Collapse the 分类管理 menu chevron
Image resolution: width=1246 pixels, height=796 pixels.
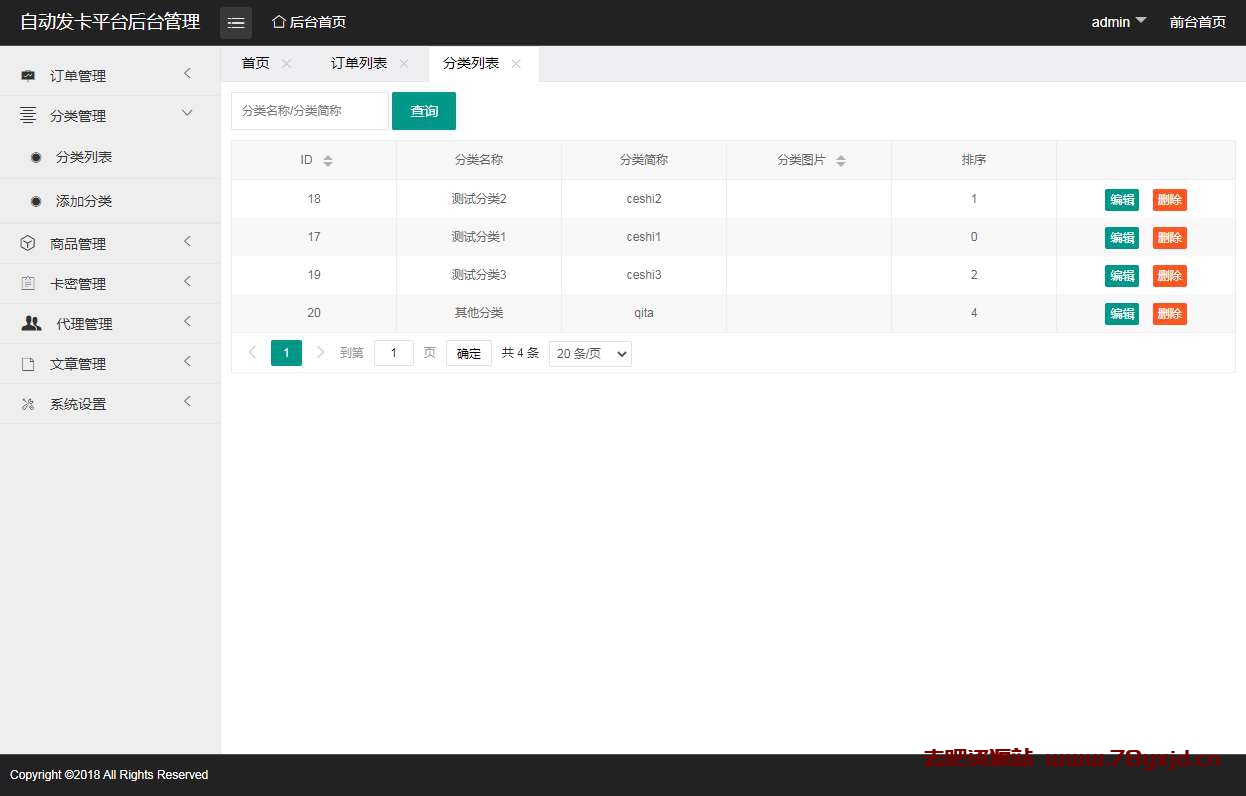click(187, 114)
